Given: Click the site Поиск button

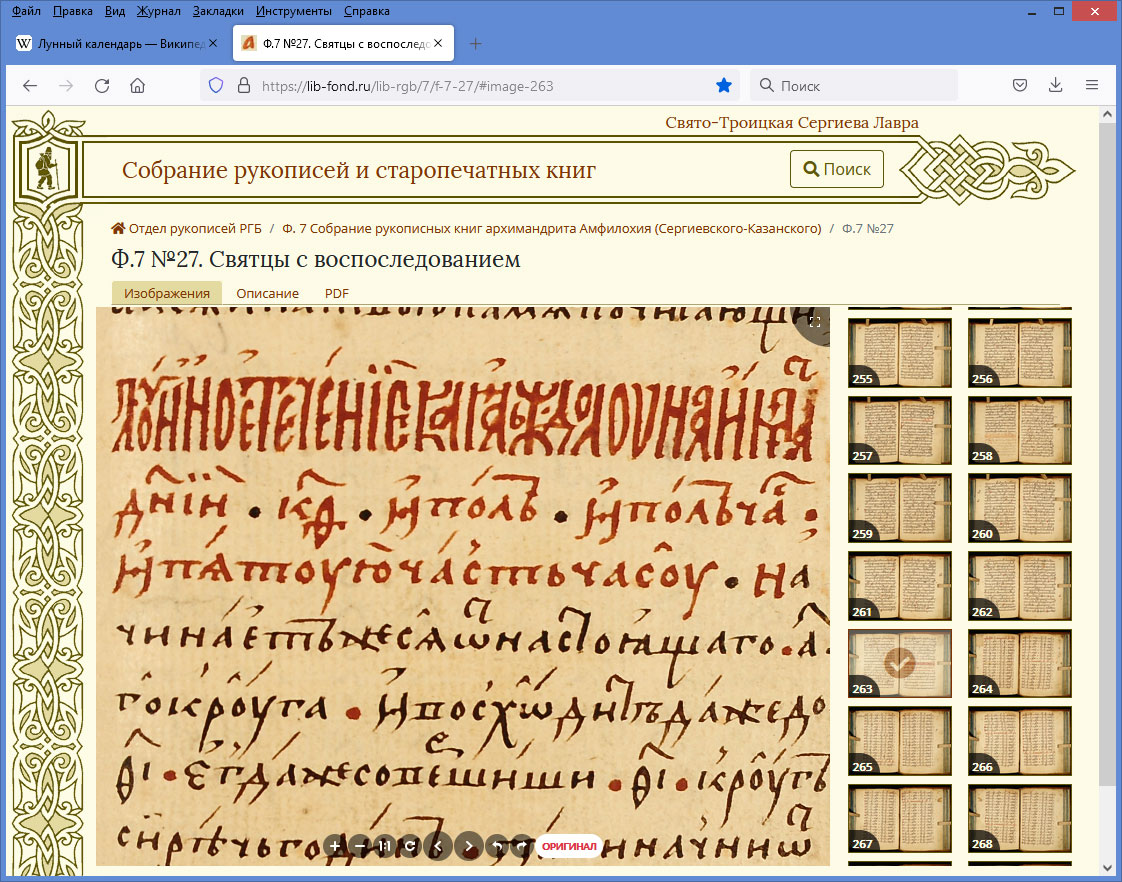Looking at the screenshot, I should pyautogui.click(x=836, y=169).
